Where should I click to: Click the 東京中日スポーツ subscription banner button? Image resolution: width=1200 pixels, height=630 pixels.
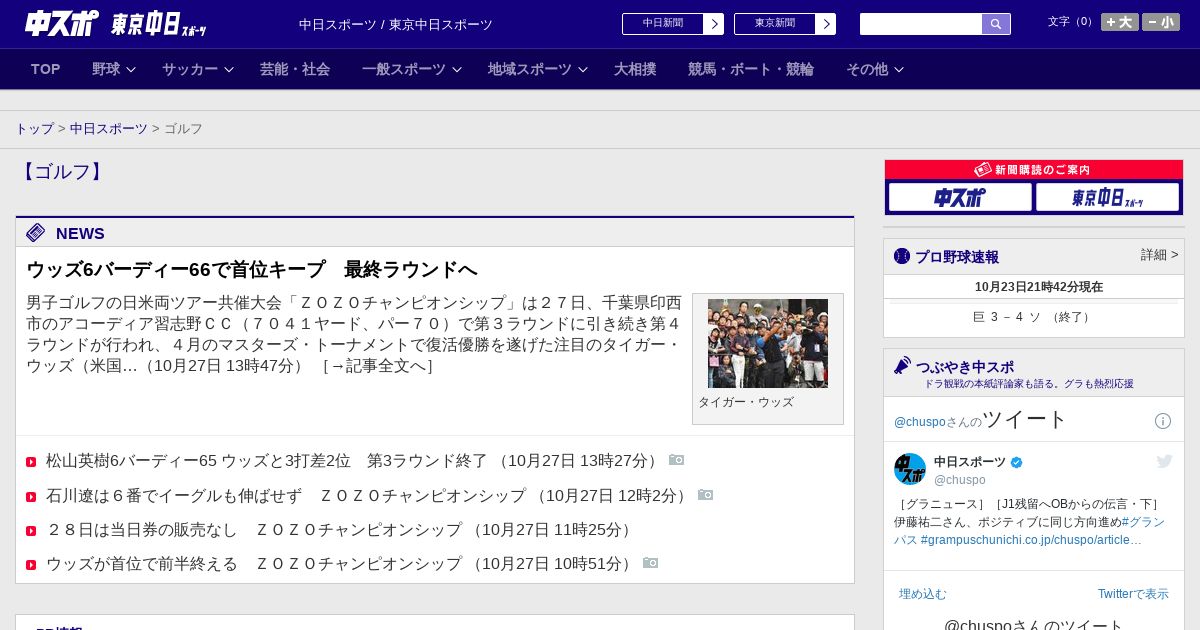(1107, 197)
